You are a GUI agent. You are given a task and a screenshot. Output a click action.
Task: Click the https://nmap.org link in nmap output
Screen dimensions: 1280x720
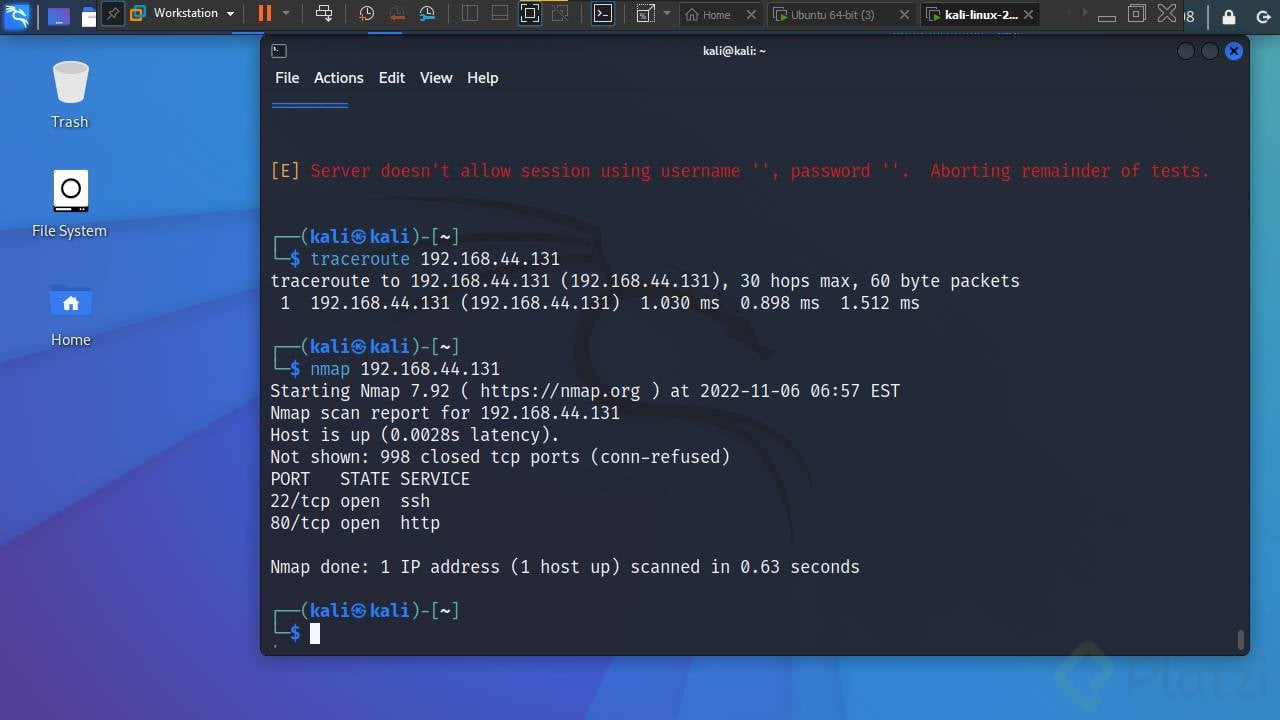tap(560, 391)
